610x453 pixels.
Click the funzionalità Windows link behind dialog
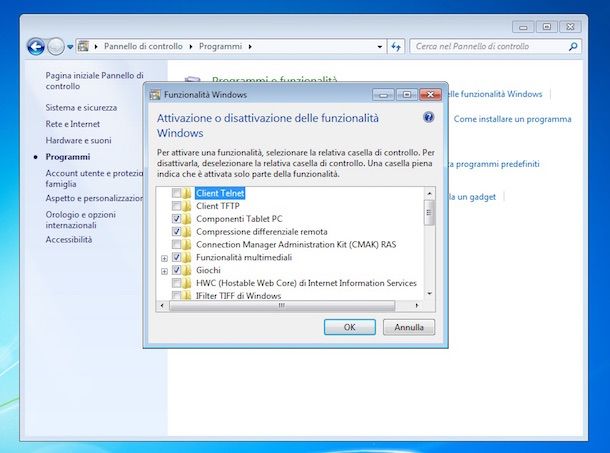click(495, 94)
